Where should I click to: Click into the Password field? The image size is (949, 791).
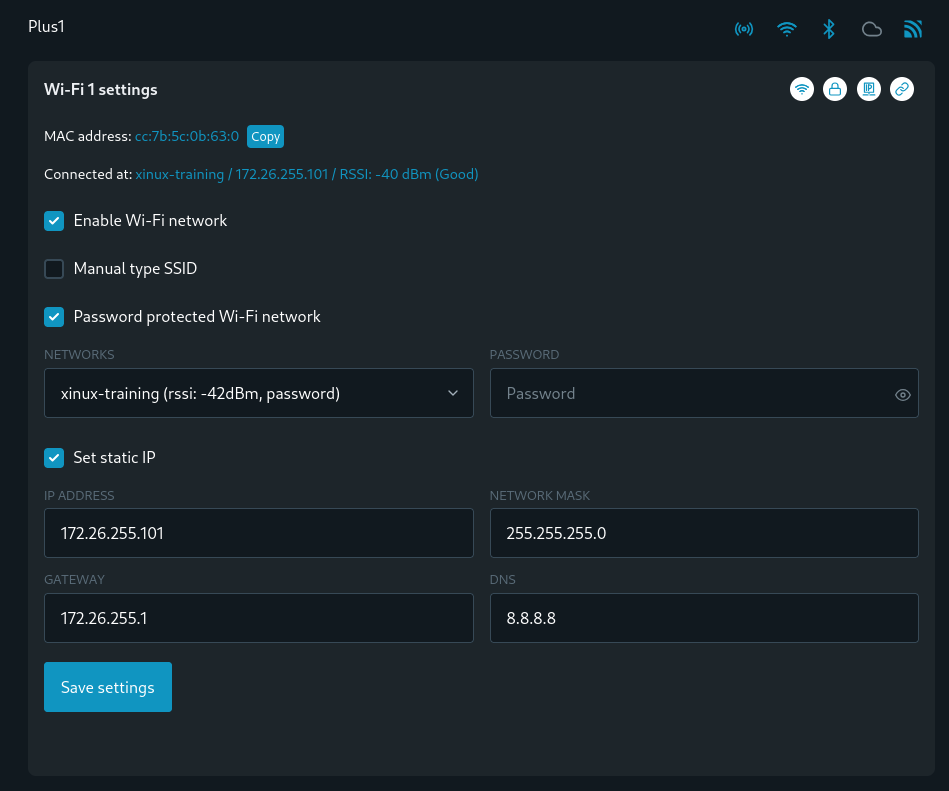pyautogui.click(x=690, y=394)
